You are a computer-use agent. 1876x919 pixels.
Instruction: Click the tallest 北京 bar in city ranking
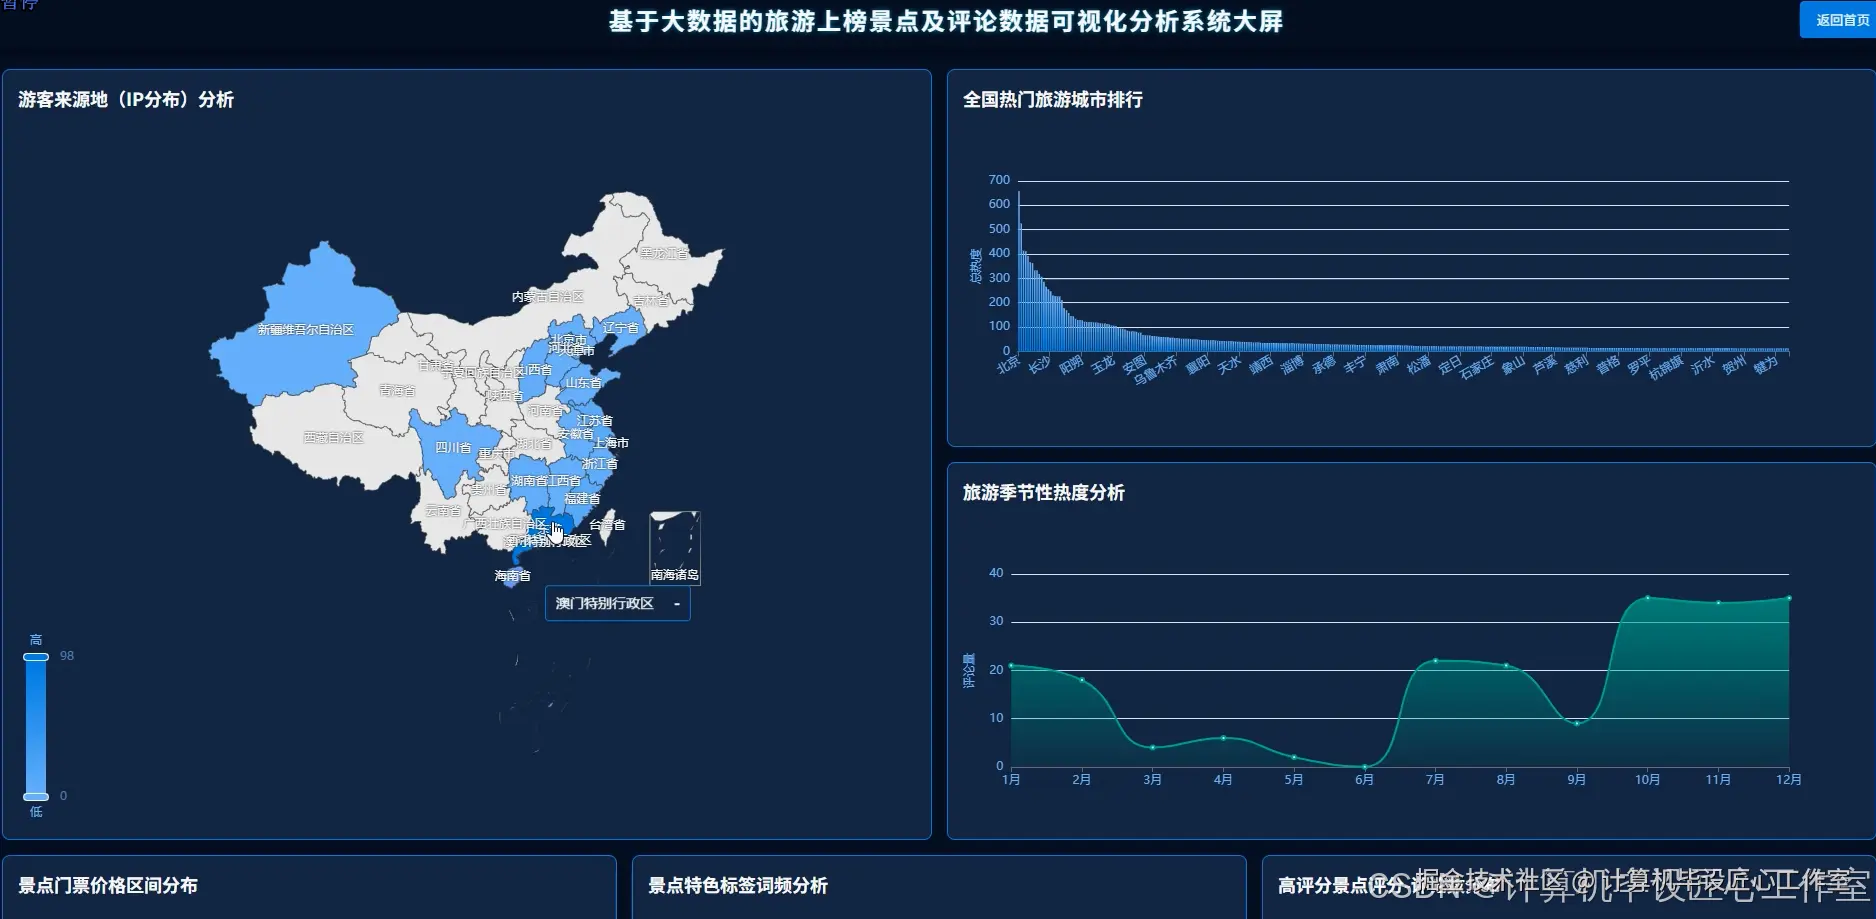point(1019,272)
